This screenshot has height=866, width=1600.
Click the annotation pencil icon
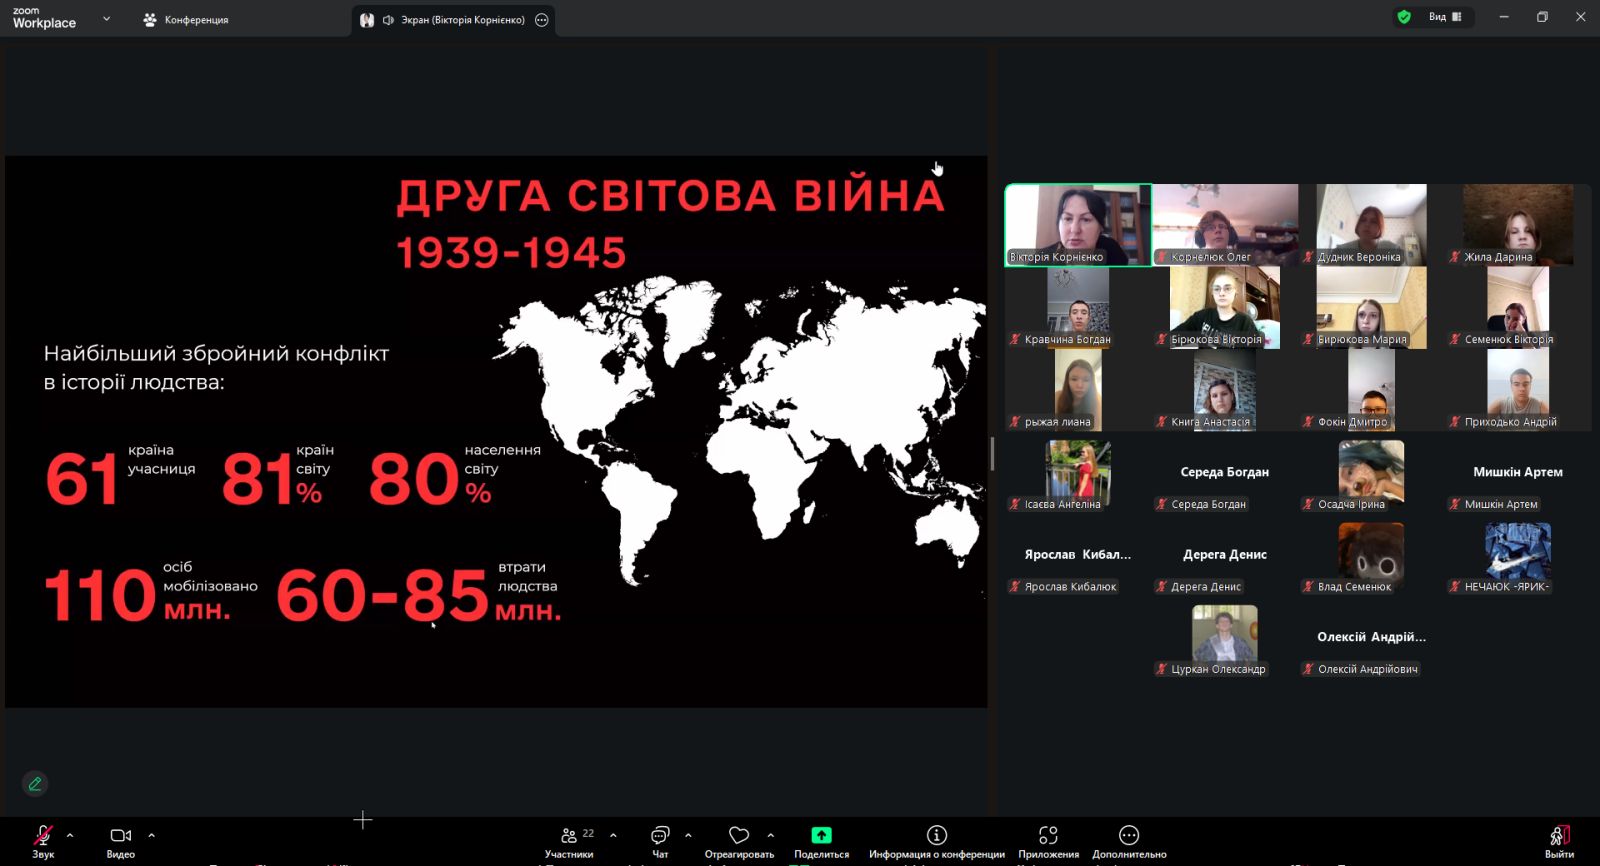point(35,784)
